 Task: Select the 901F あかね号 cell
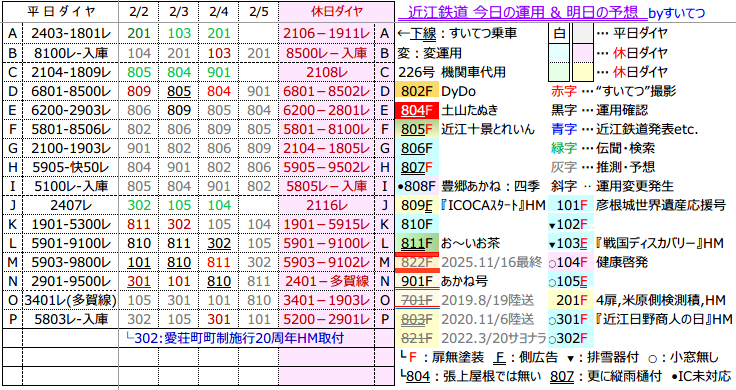tap(417, 281)
